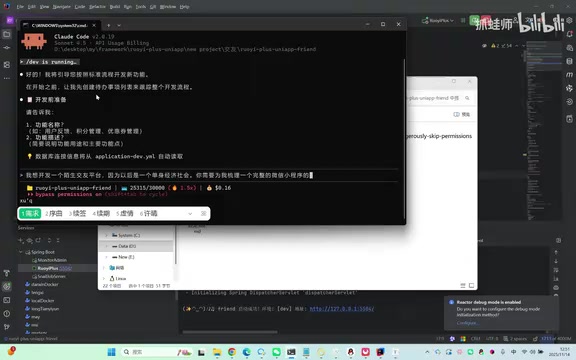This screenshot has width=576, height=360.
Task: Open the Build menu
Action: [115, 7]
